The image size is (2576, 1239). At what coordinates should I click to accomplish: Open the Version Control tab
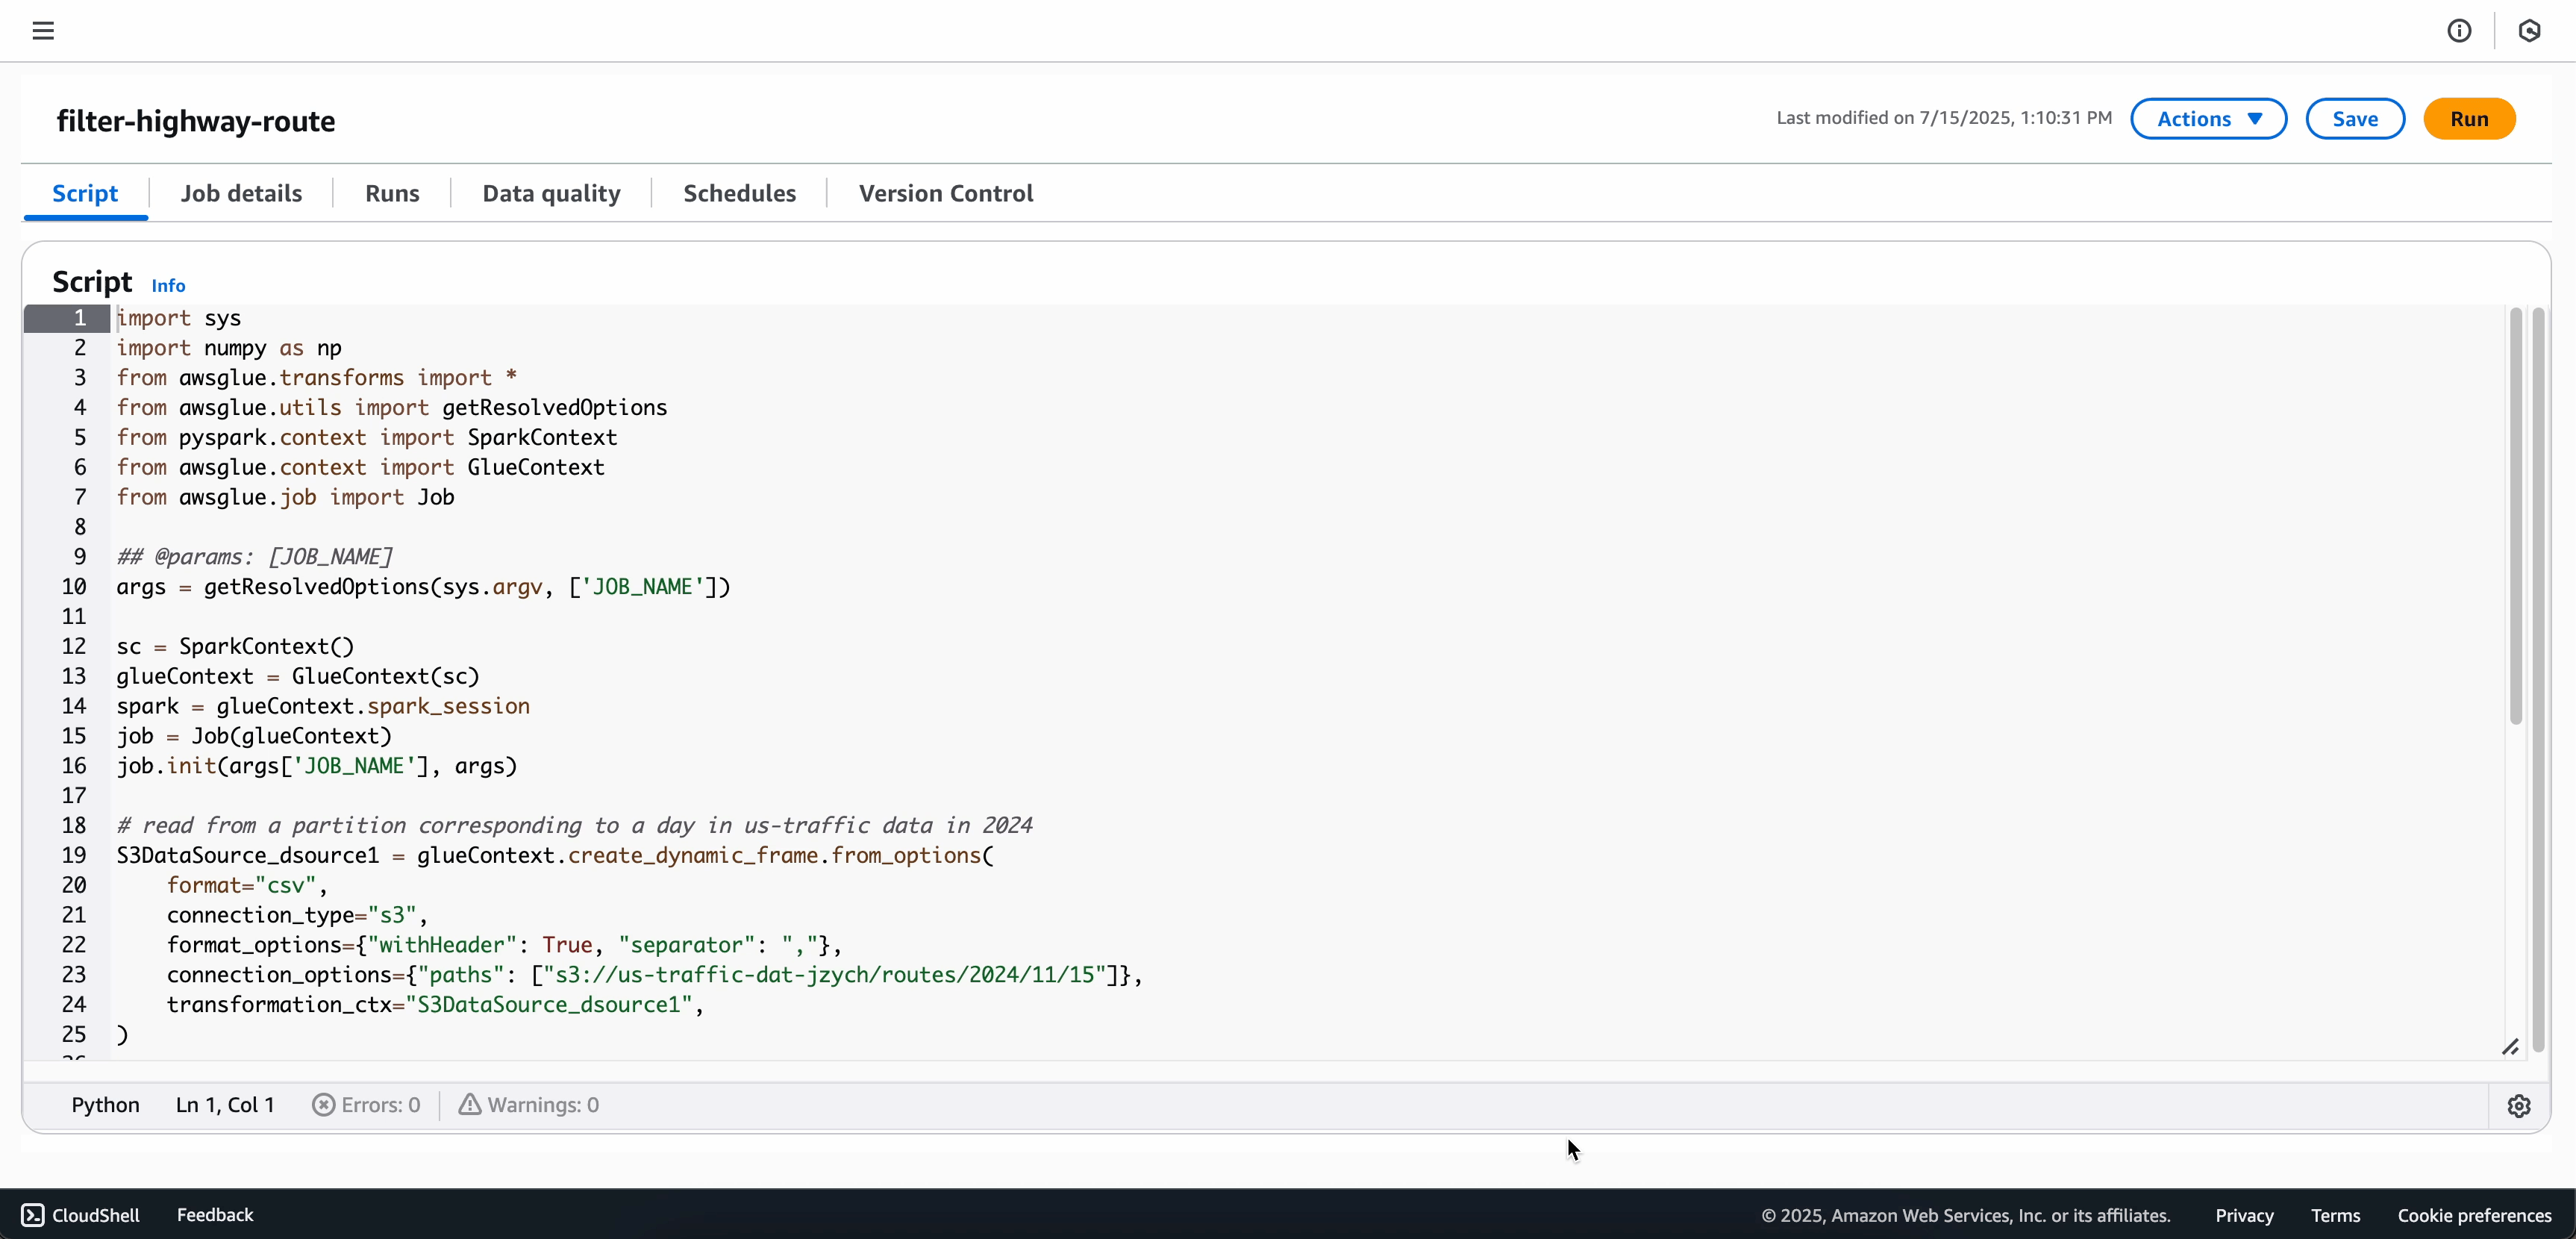point(945,193)
